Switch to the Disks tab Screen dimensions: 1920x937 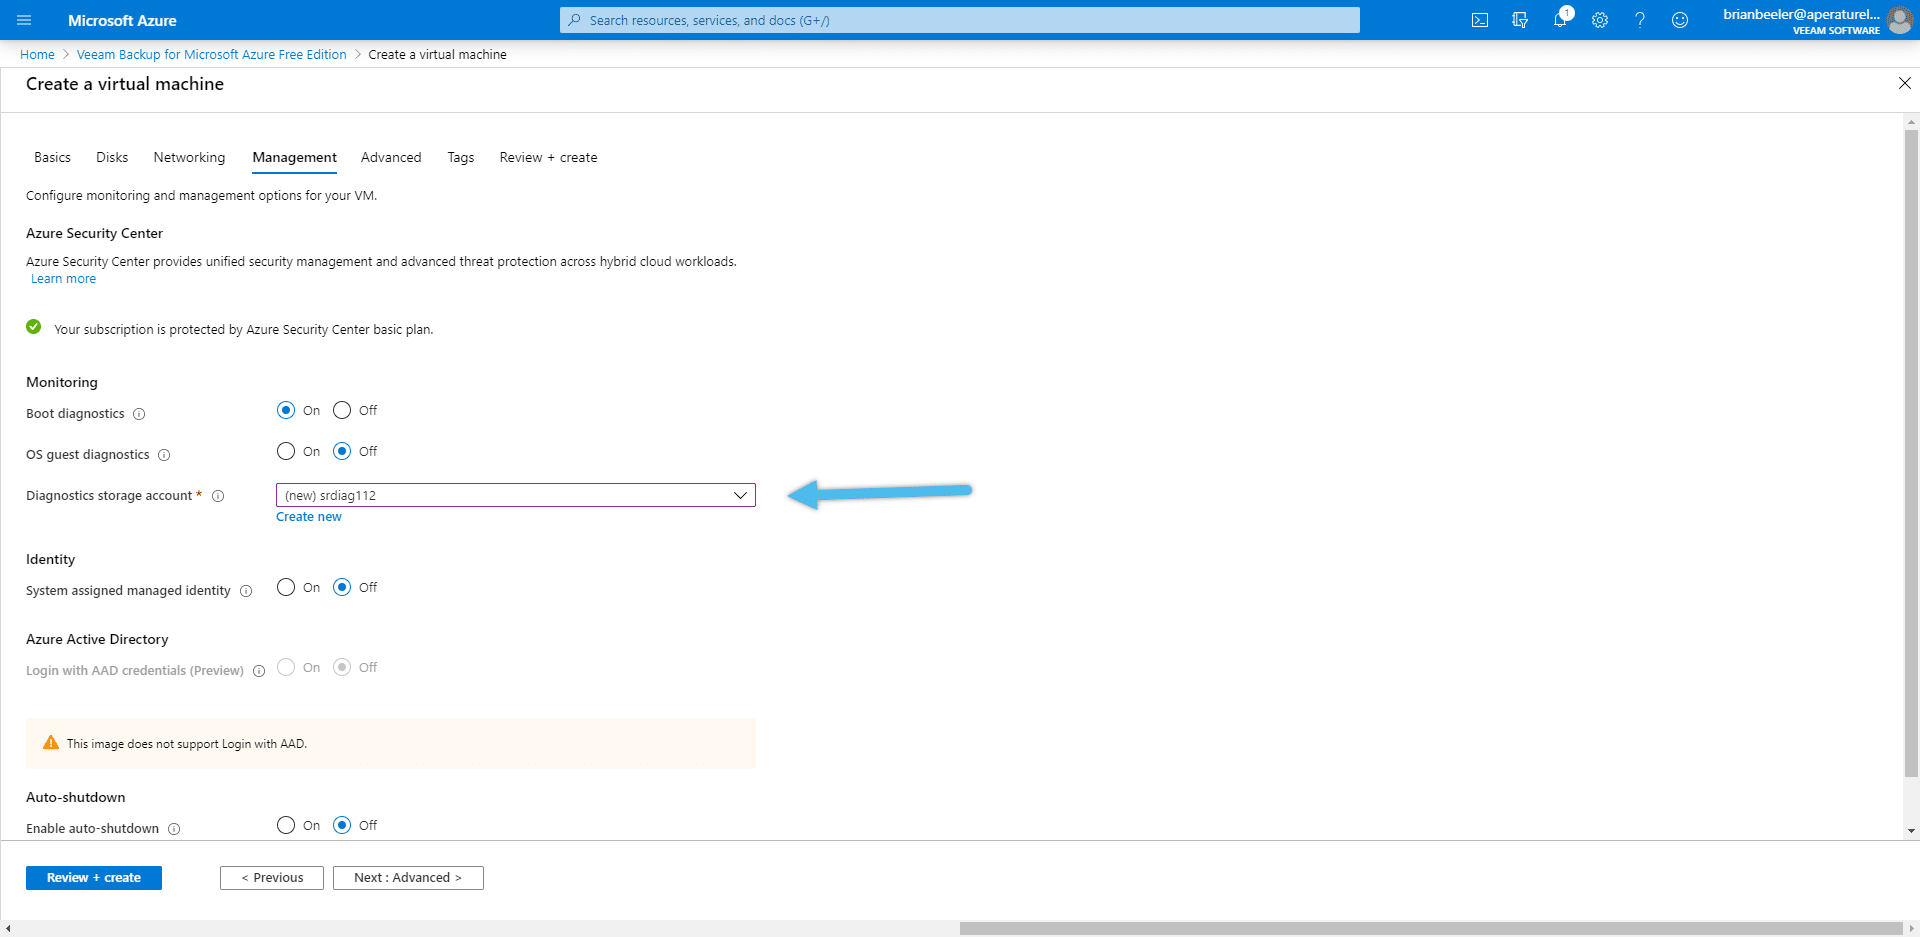112,157
